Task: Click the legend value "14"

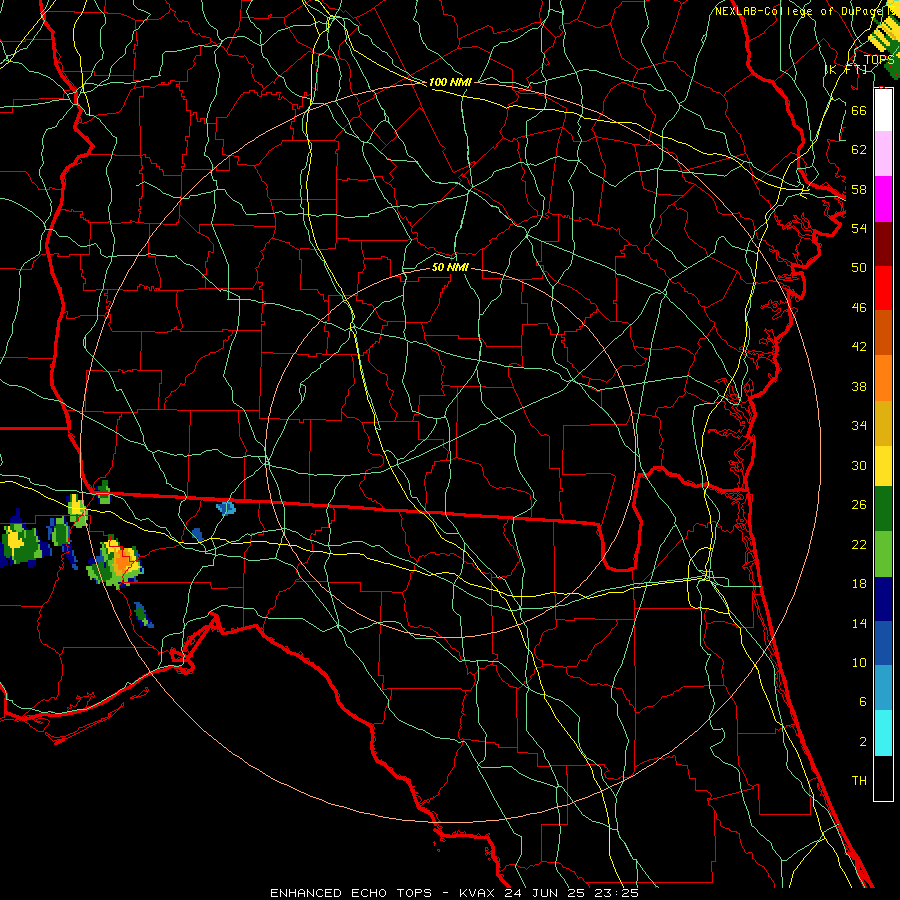Action: coord(859,623)
